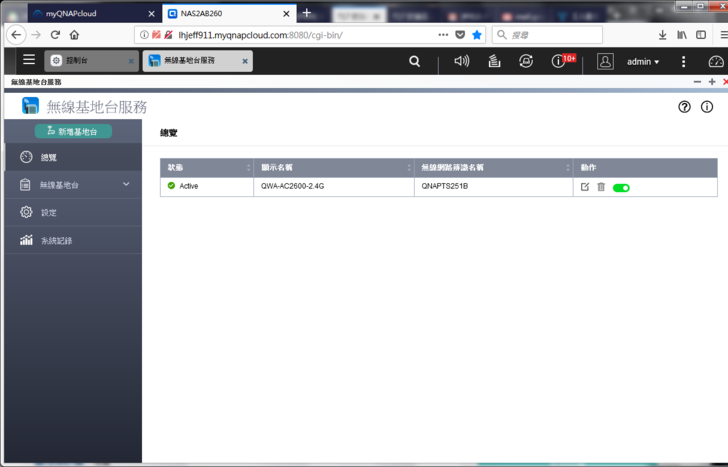The width and height of the screenshot is (728, 467).
Task: Toggle the bookmark star
Action: point(477,35)
